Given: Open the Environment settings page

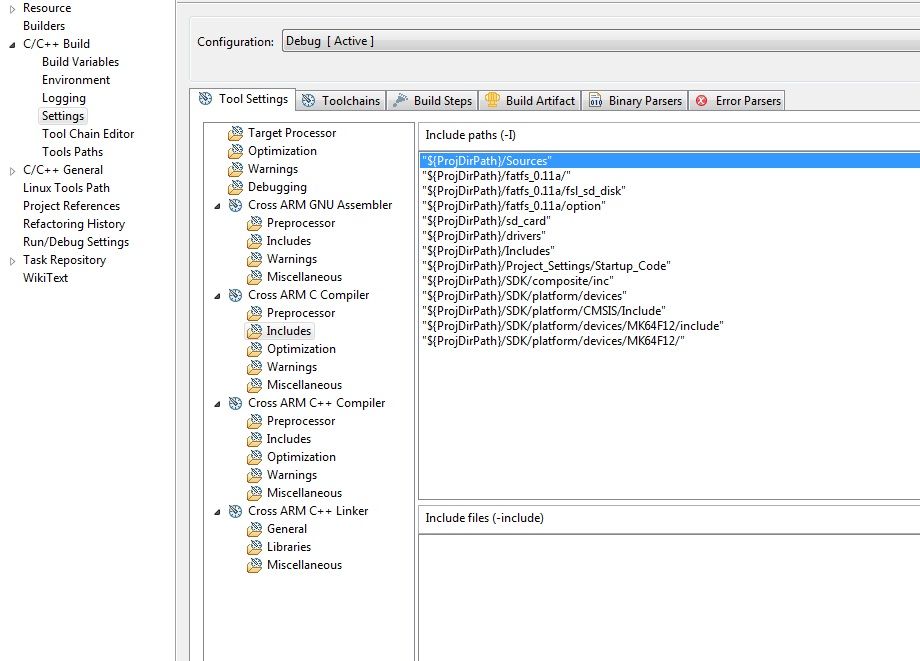Looking at the screenshot, I should click(x=76, y=80).
